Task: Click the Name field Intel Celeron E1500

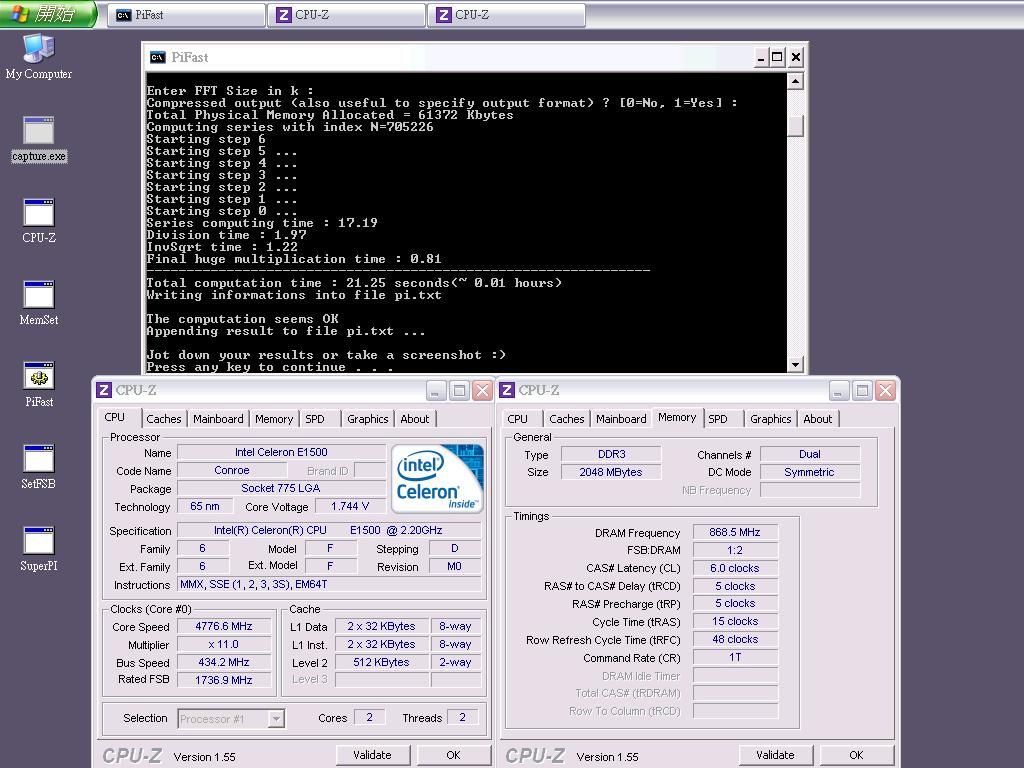Action: (281, 452)
